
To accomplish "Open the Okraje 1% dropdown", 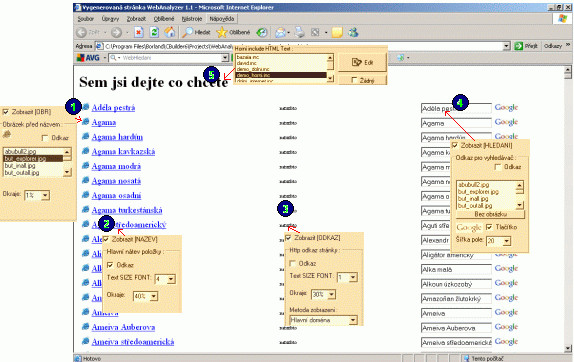I will (x=45, y=195).
